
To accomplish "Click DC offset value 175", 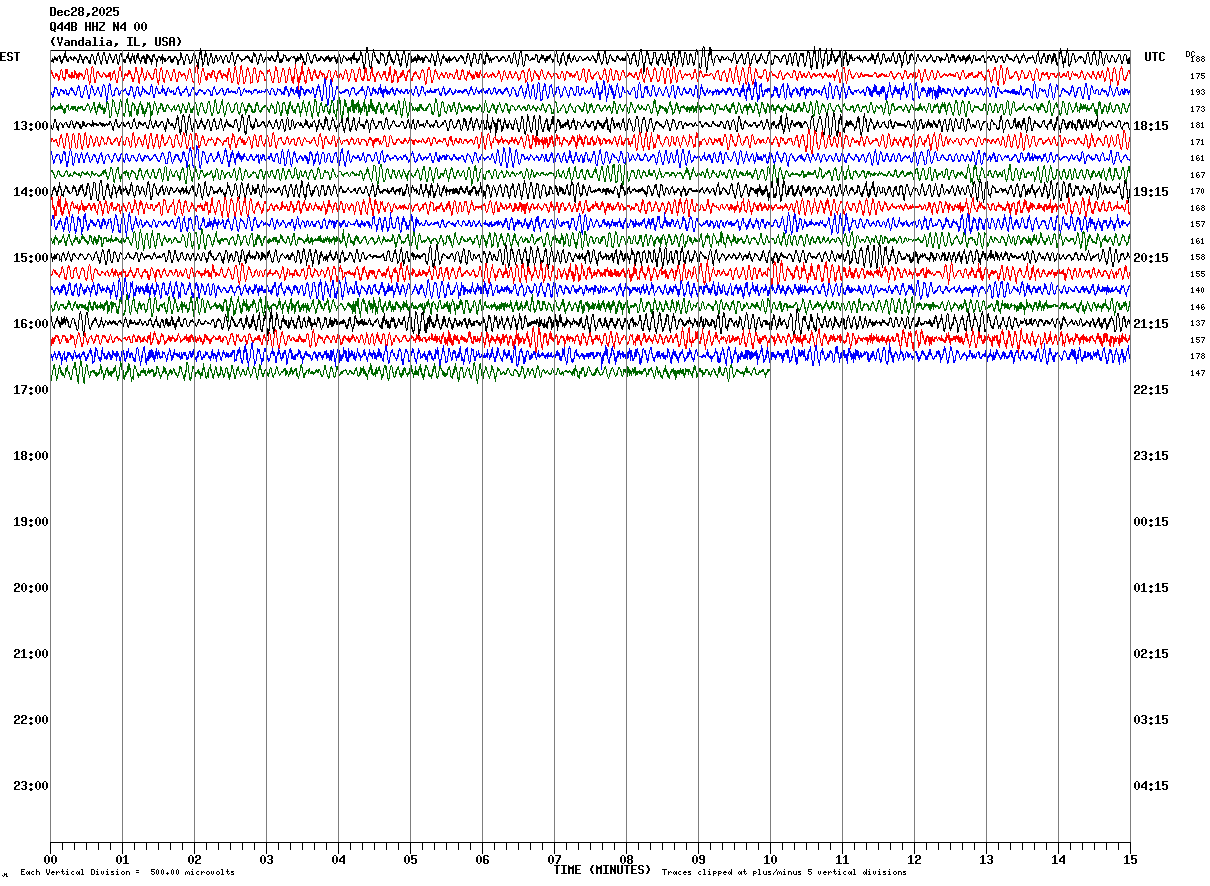I will (x=1197, y=76).
